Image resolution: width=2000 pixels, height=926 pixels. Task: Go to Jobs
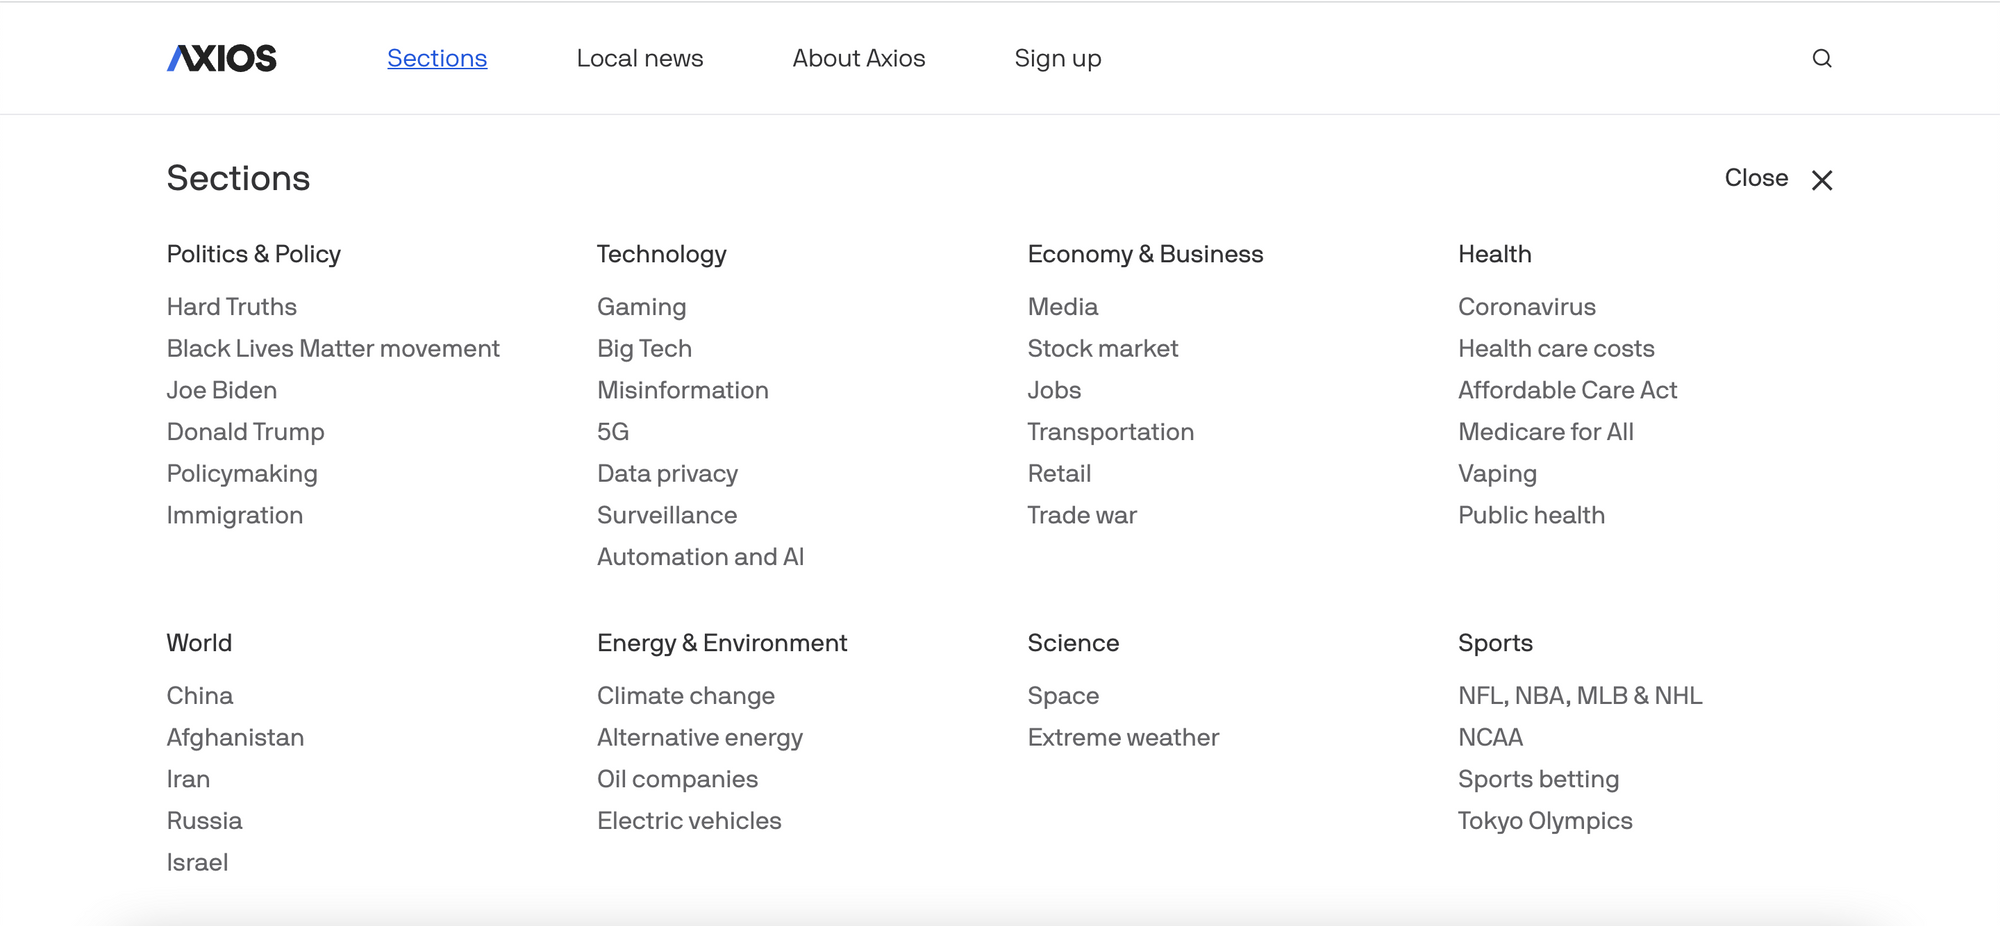[x=1055, y=391]
